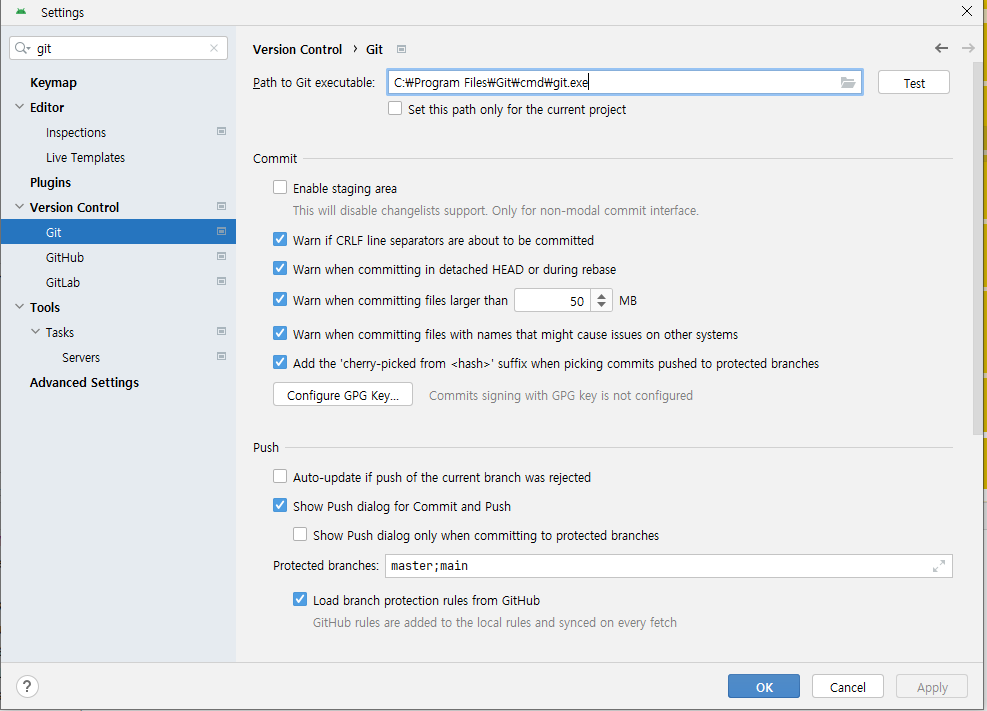Open GitLab settings page
The image size is (987, 711).
63,283
